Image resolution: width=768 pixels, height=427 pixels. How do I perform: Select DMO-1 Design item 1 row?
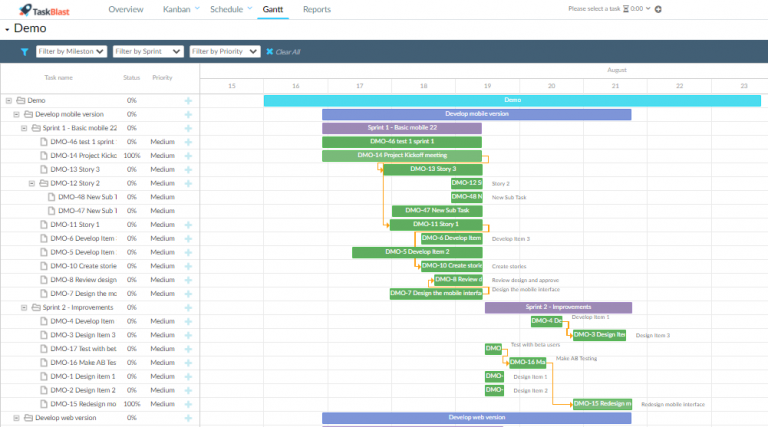tap(100, 377)
